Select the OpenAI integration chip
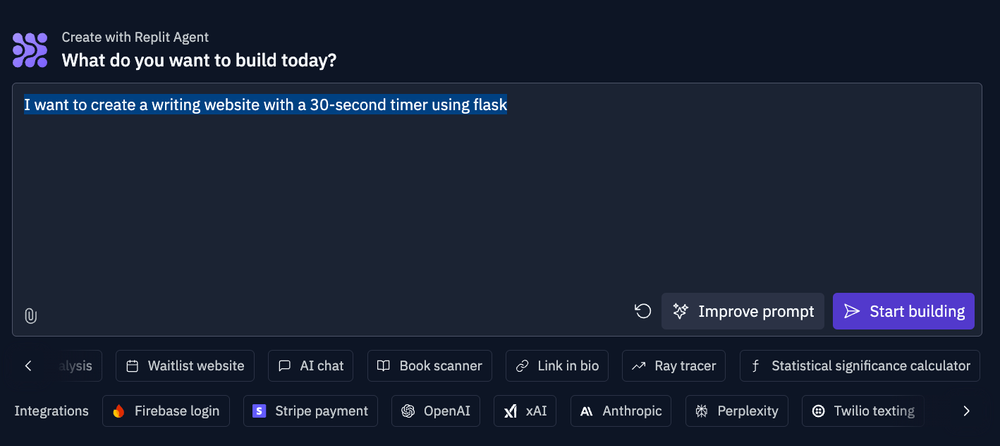Image resolution: width=1000 pixels, height=446 pixels. (436, 411)
